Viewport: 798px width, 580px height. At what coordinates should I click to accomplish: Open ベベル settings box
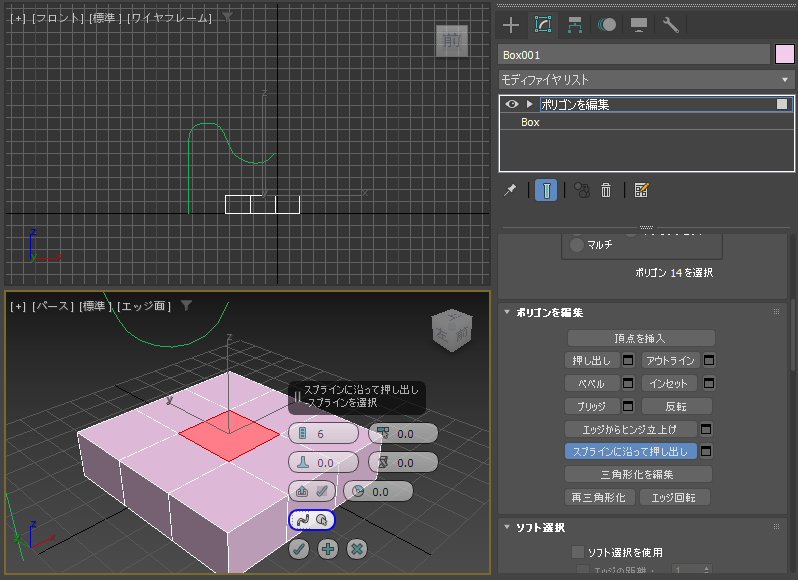point(628,383)
